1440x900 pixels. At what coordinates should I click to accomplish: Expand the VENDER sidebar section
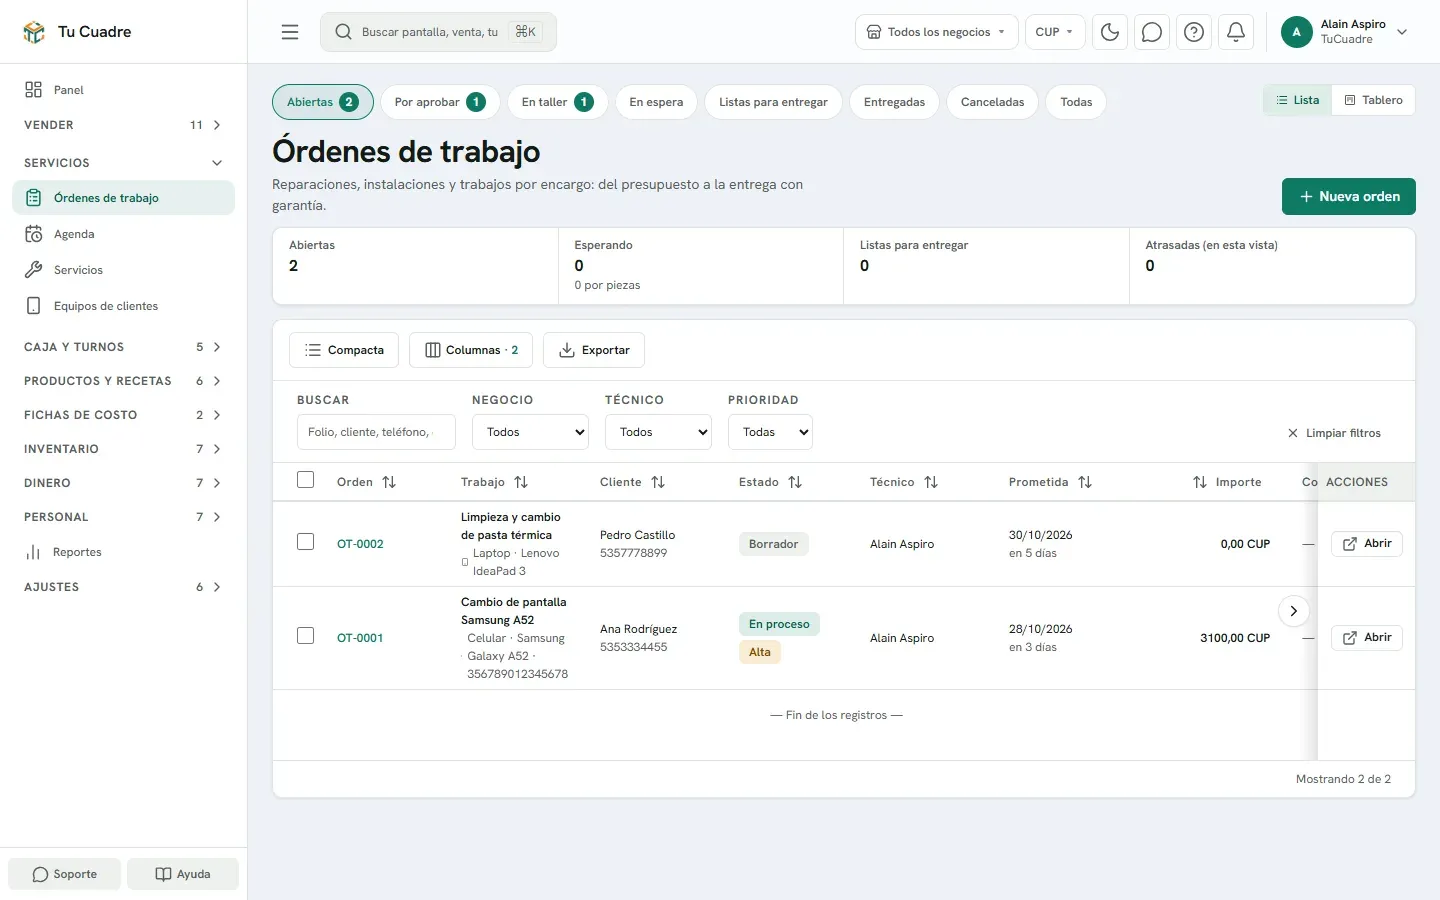pyautogui.click(x=123, y=125)
